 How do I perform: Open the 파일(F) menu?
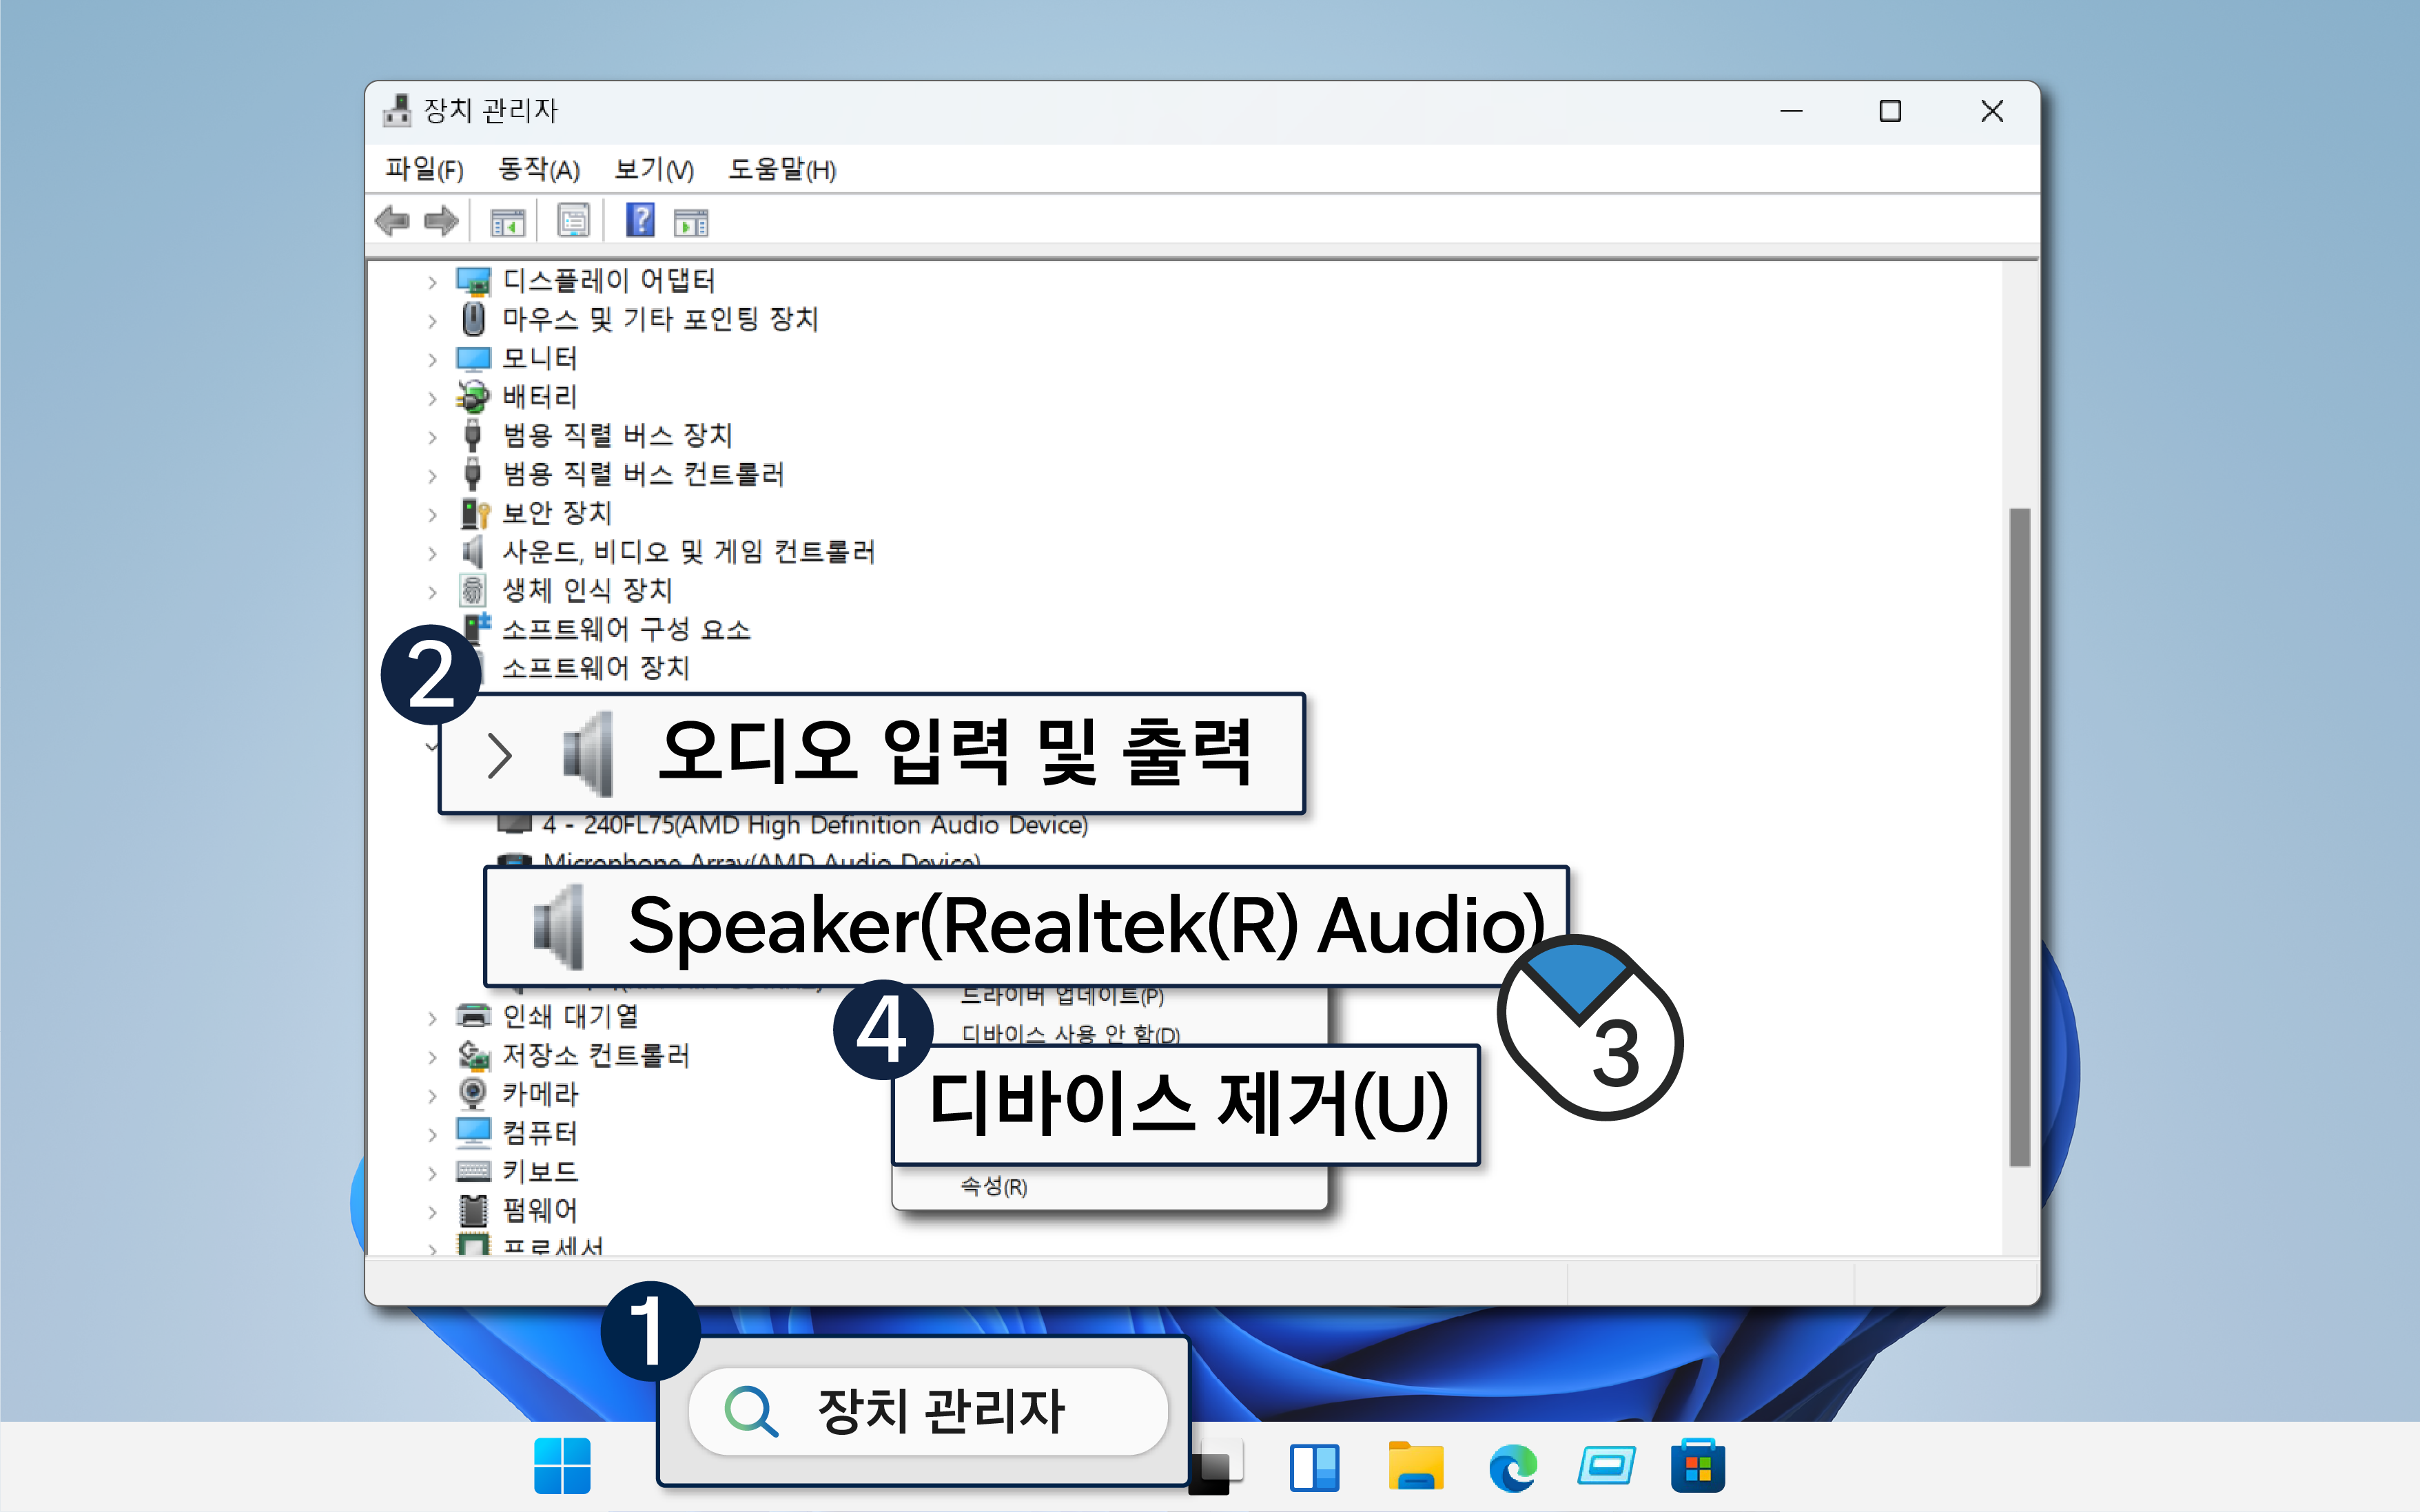424,170
